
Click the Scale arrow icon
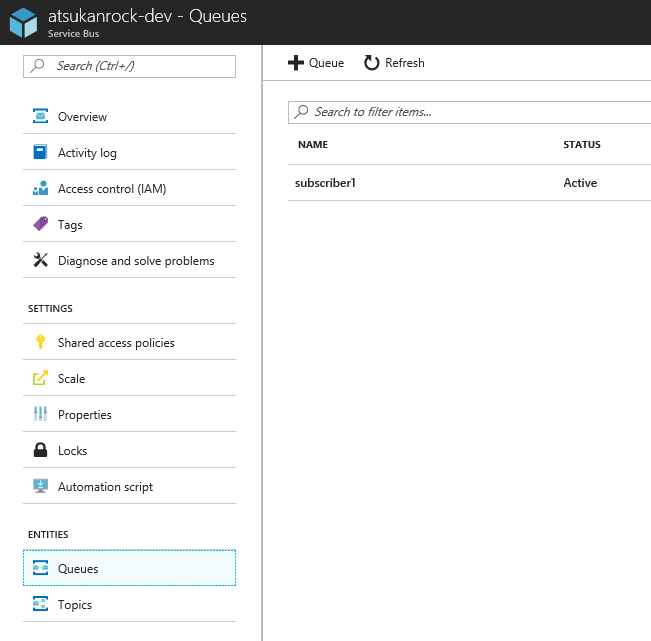[x=40, y=378]
